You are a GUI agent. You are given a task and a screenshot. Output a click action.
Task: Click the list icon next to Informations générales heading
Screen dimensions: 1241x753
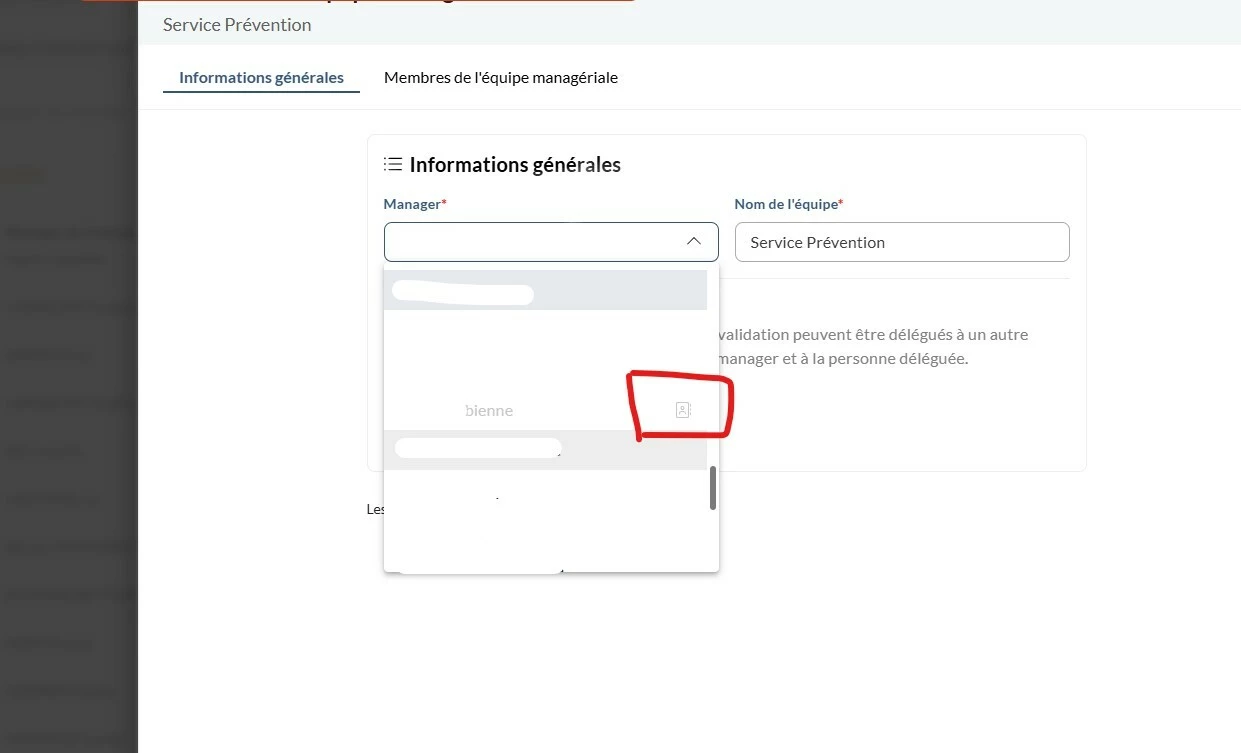[393, 164]
